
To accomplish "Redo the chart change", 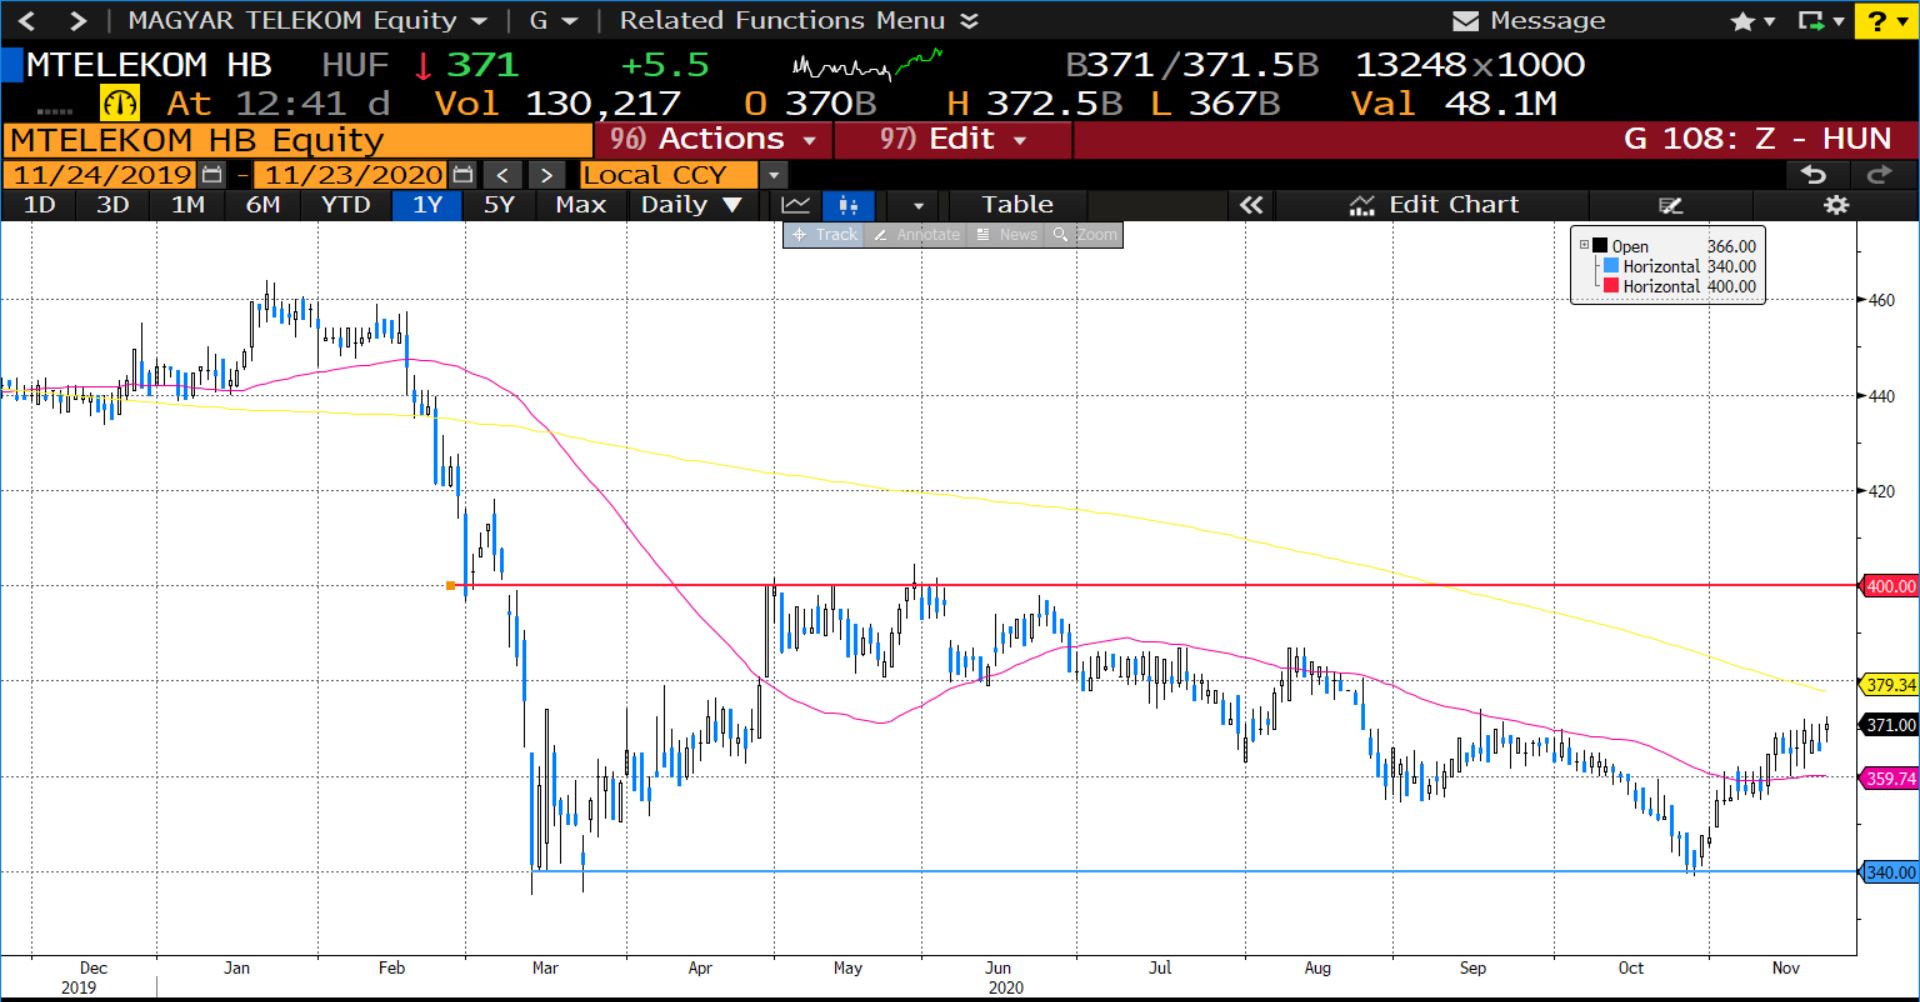I will point(1879,175).
